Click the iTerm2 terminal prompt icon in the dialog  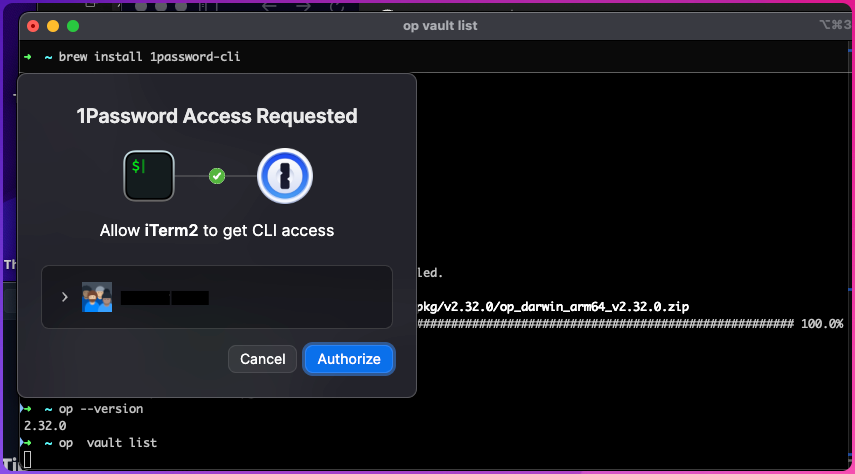tap(149, 176)
